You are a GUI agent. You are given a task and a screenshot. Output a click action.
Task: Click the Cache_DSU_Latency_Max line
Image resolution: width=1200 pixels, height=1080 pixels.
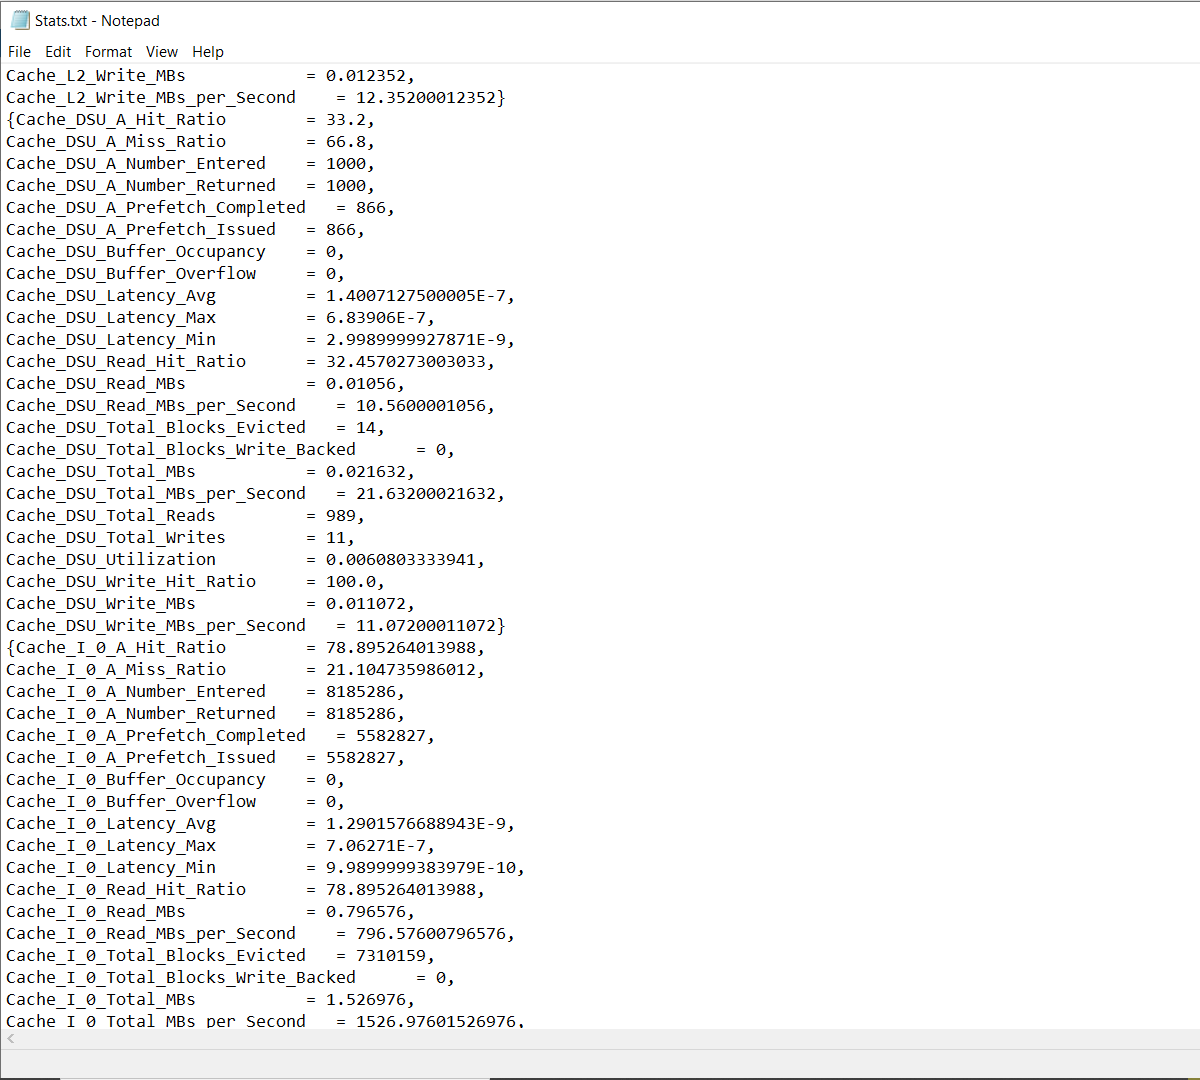(220, 318)
